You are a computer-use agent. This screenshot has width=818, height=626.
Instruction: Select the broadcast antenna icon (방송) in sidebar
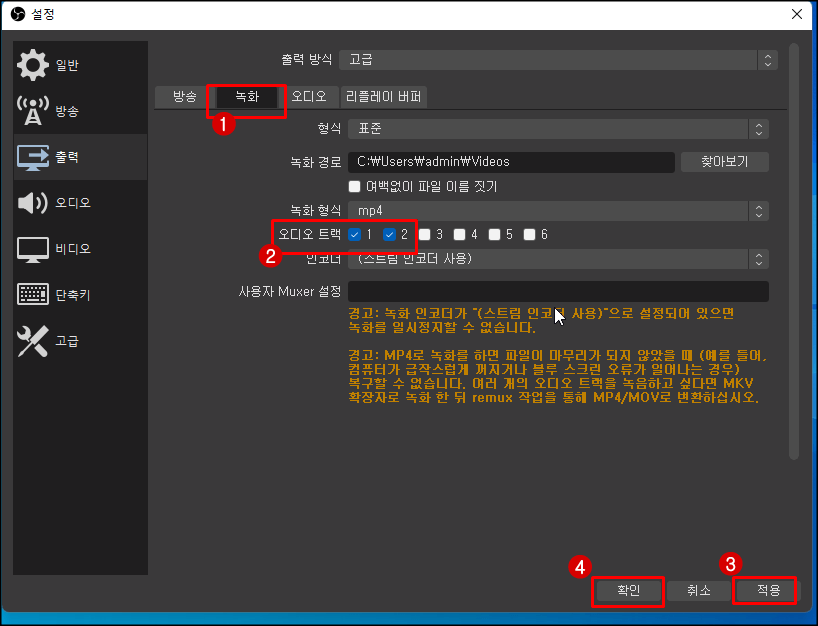point(32,111)
